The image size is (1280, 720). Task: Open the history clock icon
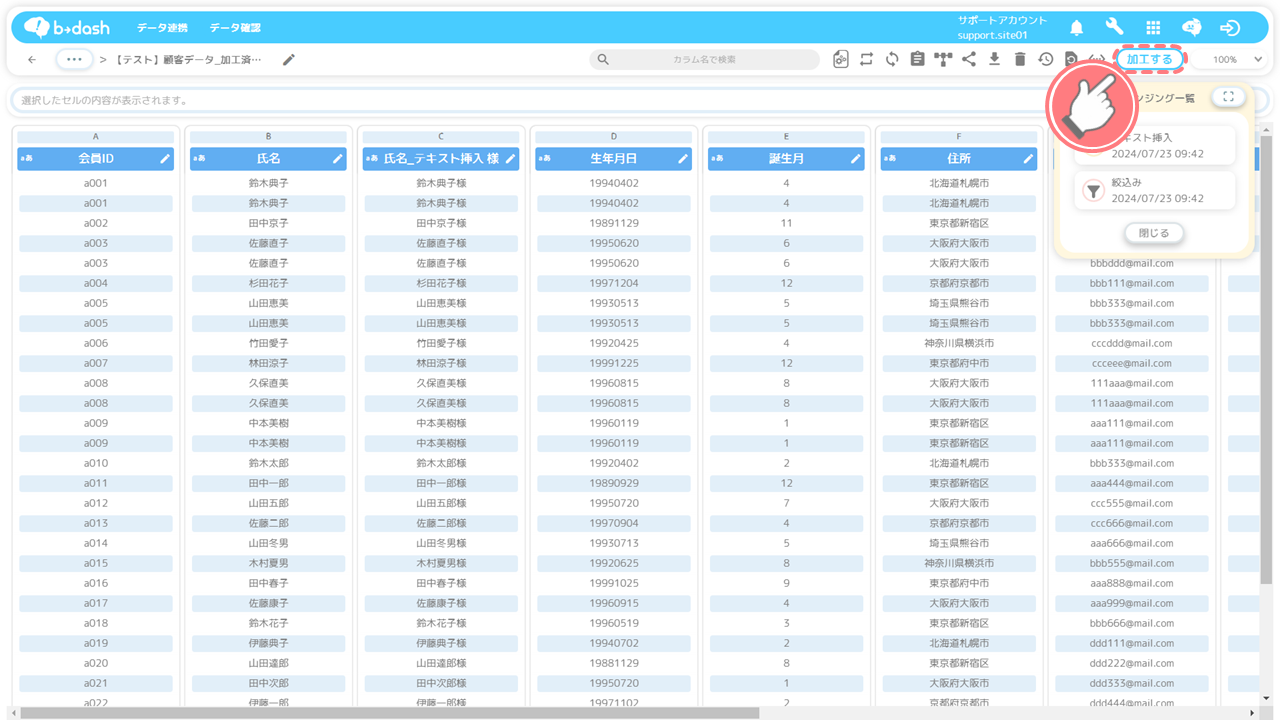coord(1045,60)
